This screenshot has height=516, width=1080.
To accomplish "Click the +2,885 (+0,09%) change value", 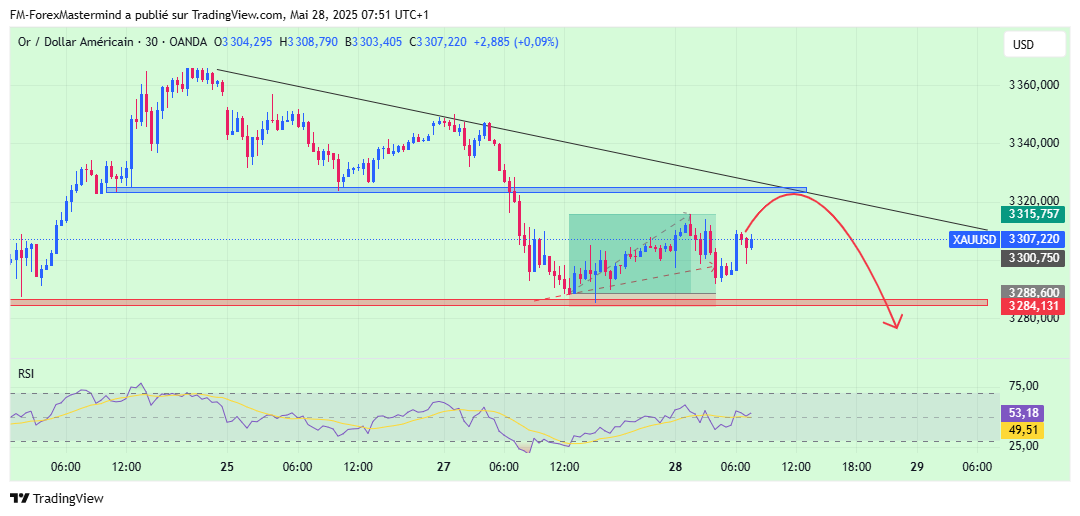I will pos(515,42).
